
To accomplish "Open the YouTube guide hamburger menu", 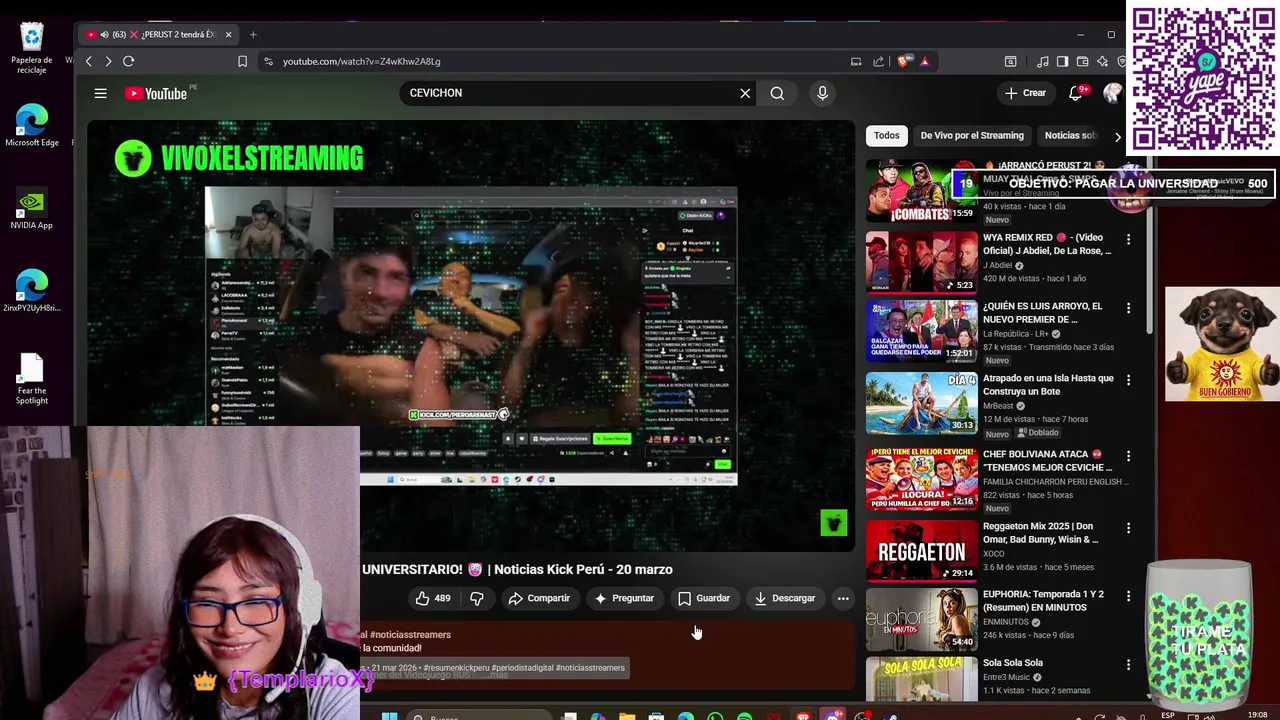I will click(x=100, y=93).
